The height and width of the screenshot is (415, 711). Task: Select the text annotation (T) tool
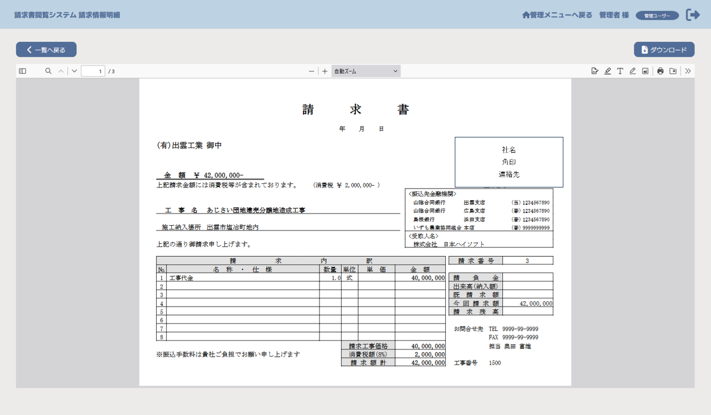coord(620,71)
